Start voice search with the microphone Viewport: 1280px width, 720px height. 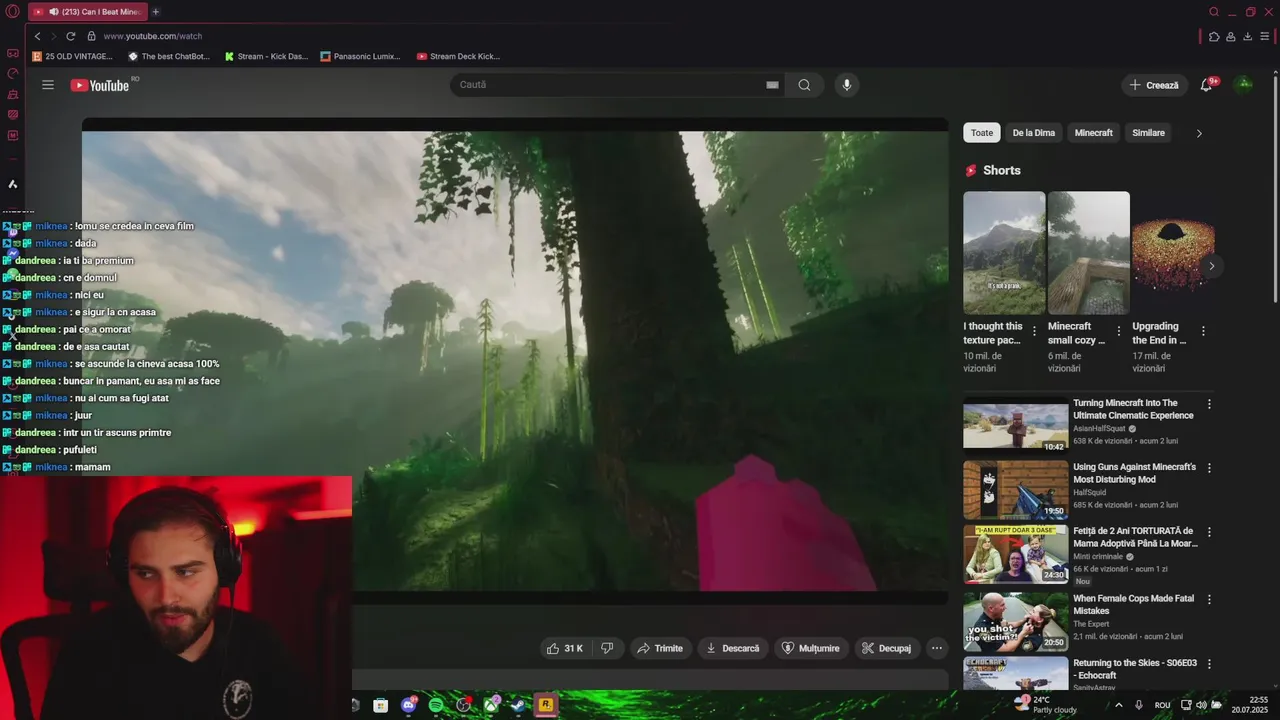pos(847,85)
